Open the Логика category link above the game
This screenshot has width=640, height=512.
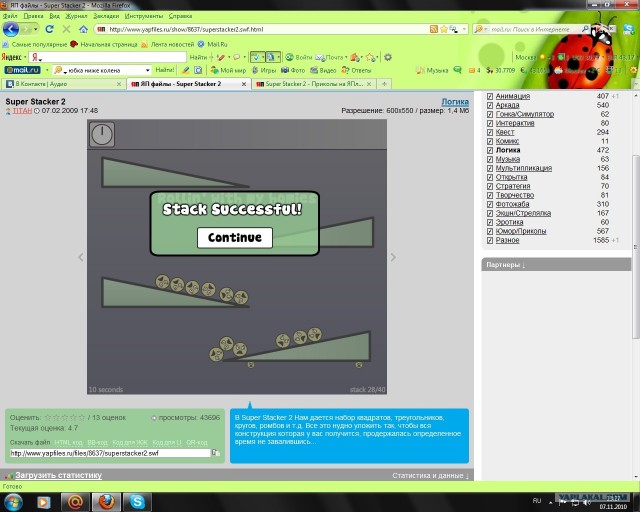[455, 102]
